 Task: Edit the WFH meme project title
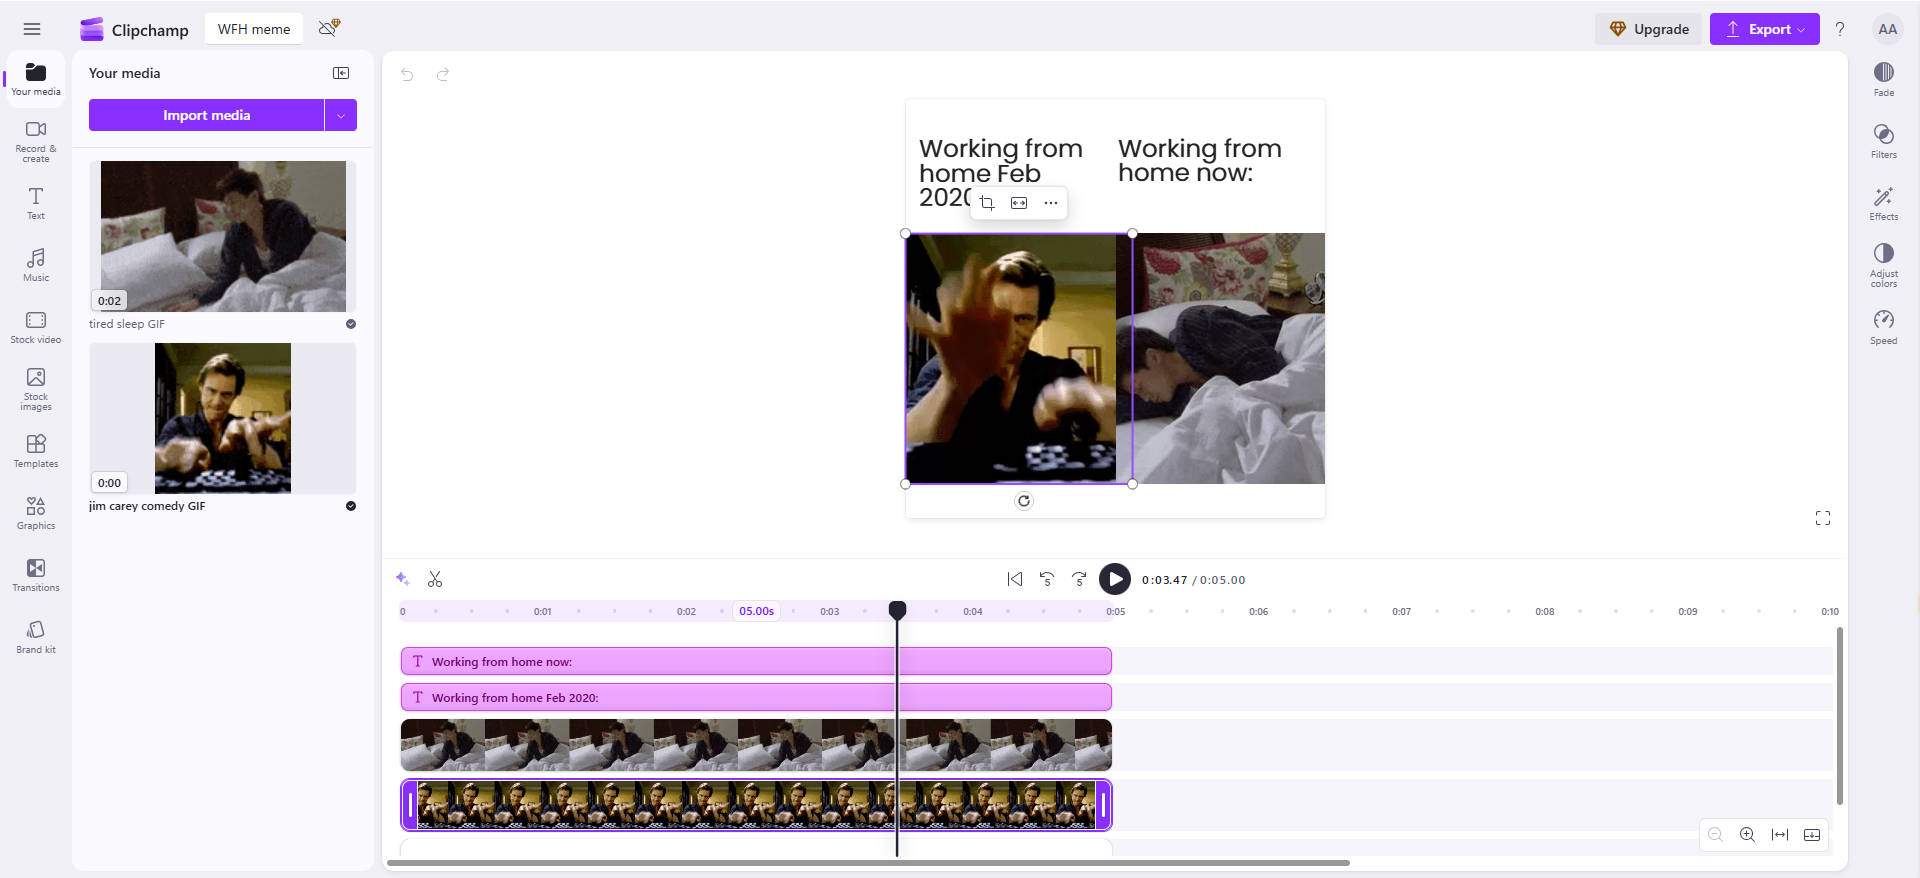[x=254, y=29]
